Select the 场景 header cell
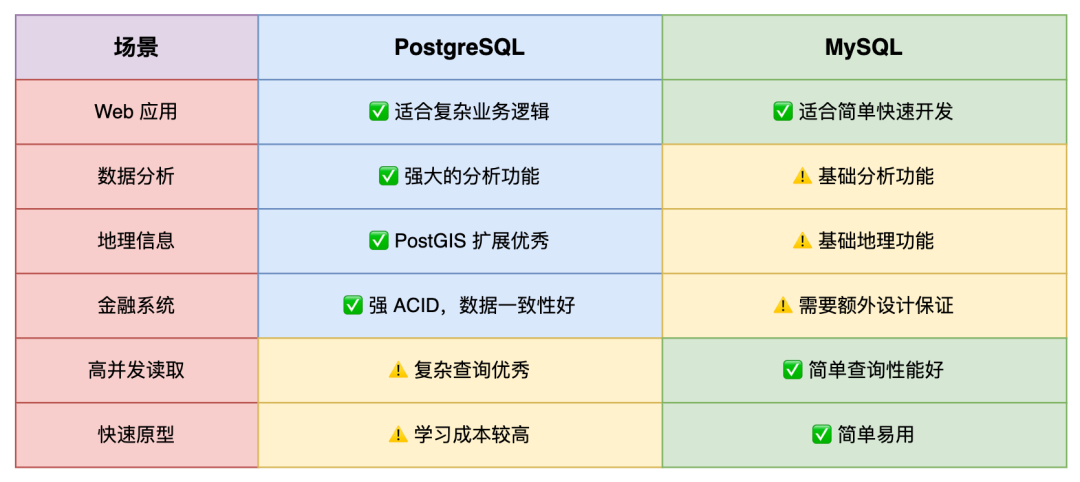1080x482 pixels. 136,48
